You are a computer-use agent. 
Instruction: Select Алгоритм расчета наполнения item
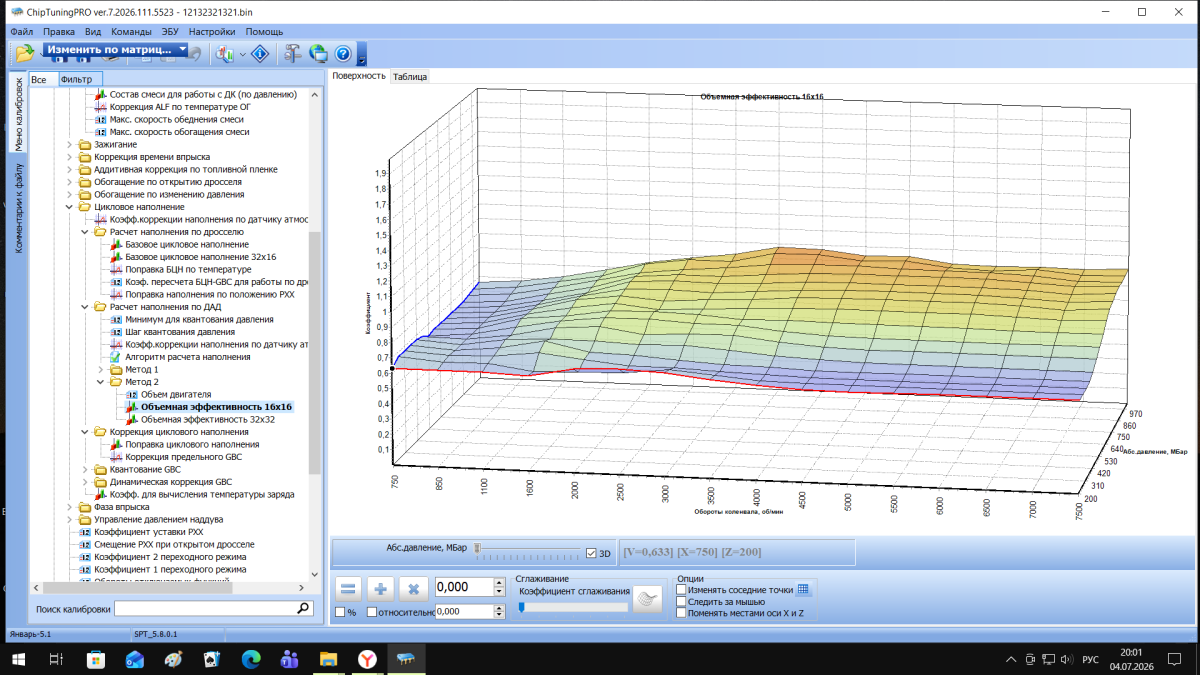(188, 357)
